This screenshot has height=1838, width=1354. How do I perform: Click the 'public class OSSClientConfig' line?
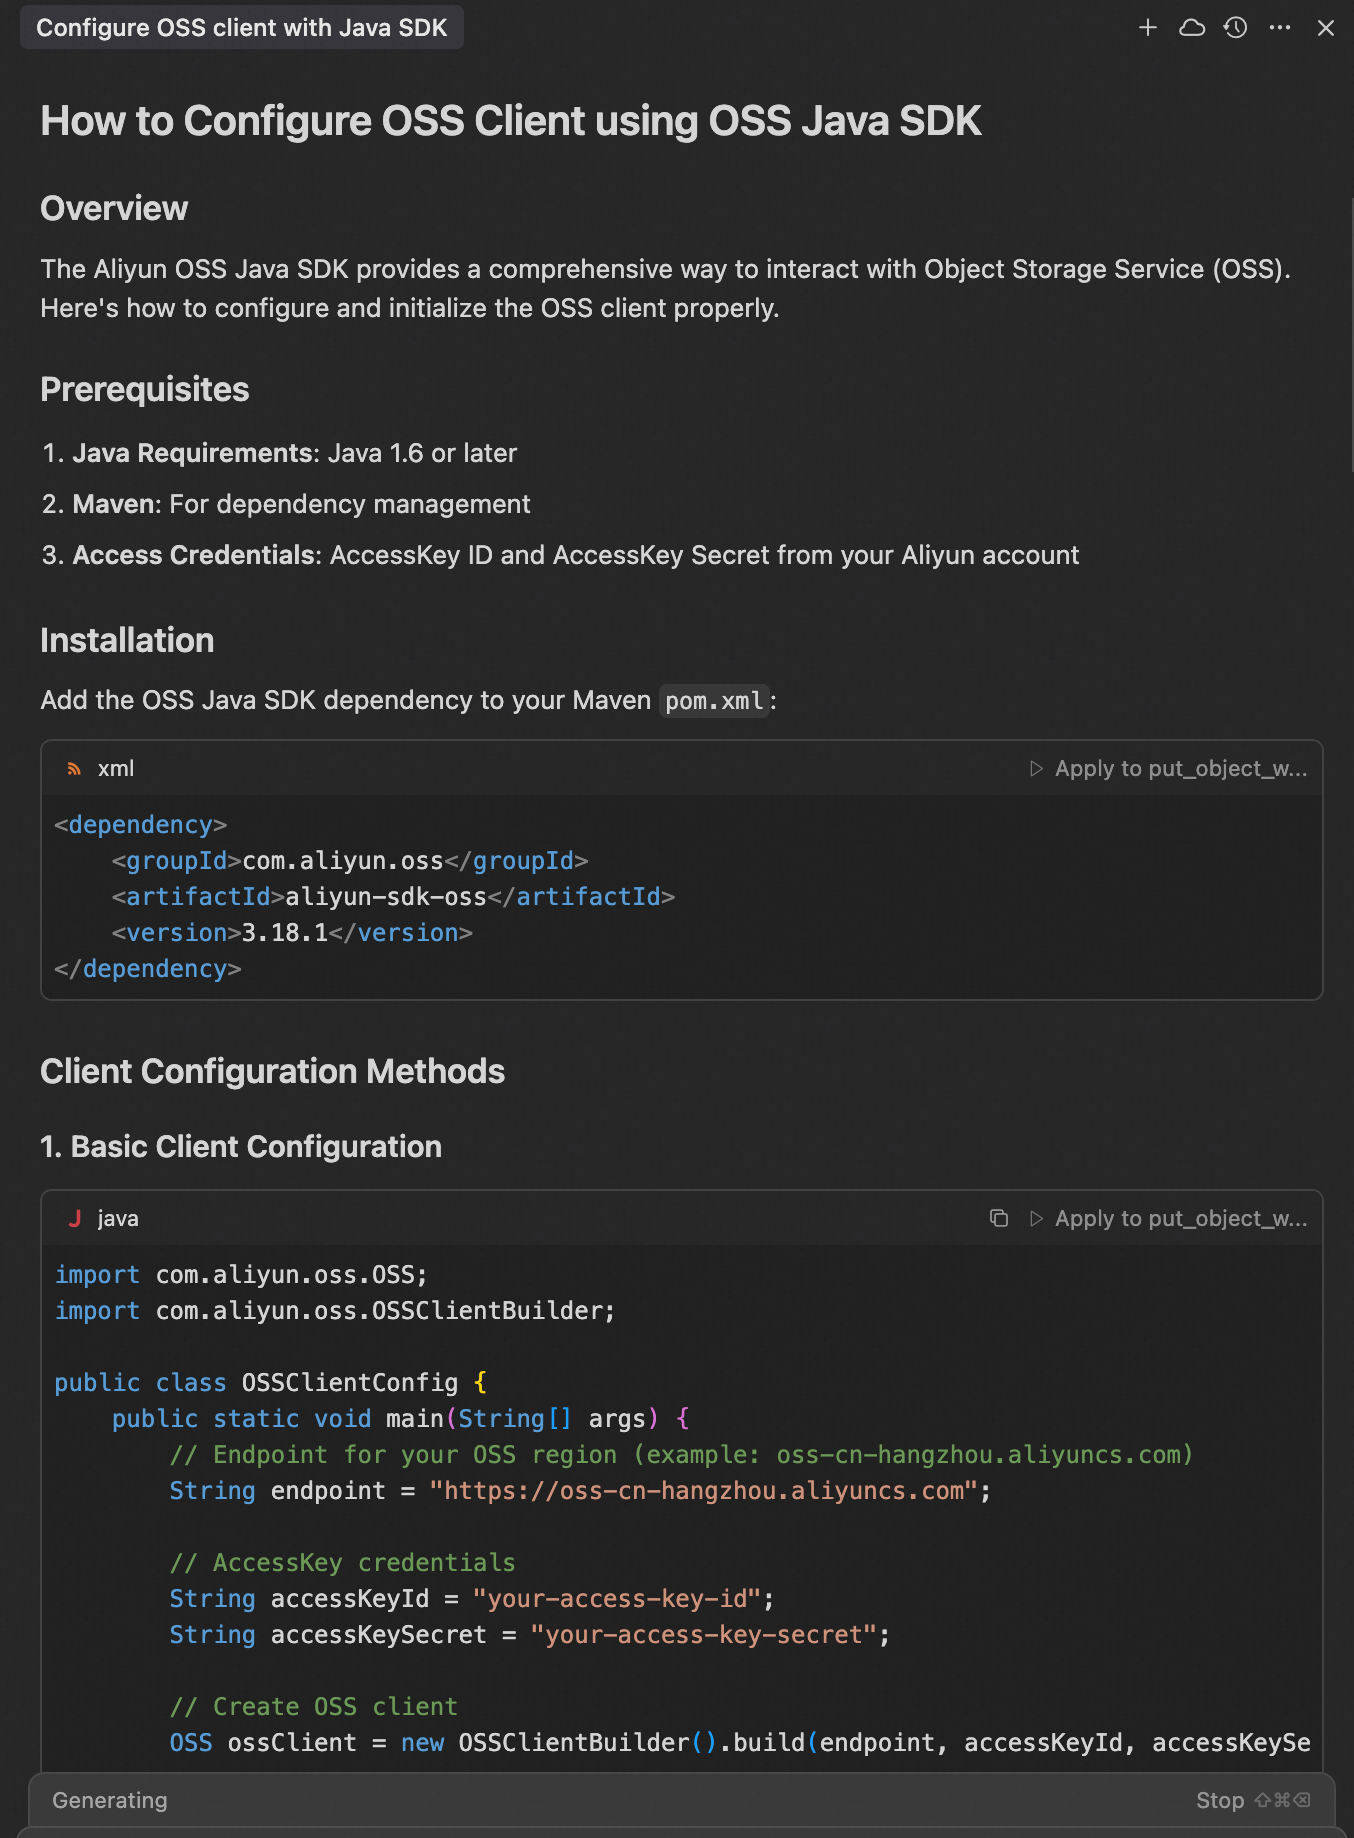271,1383
